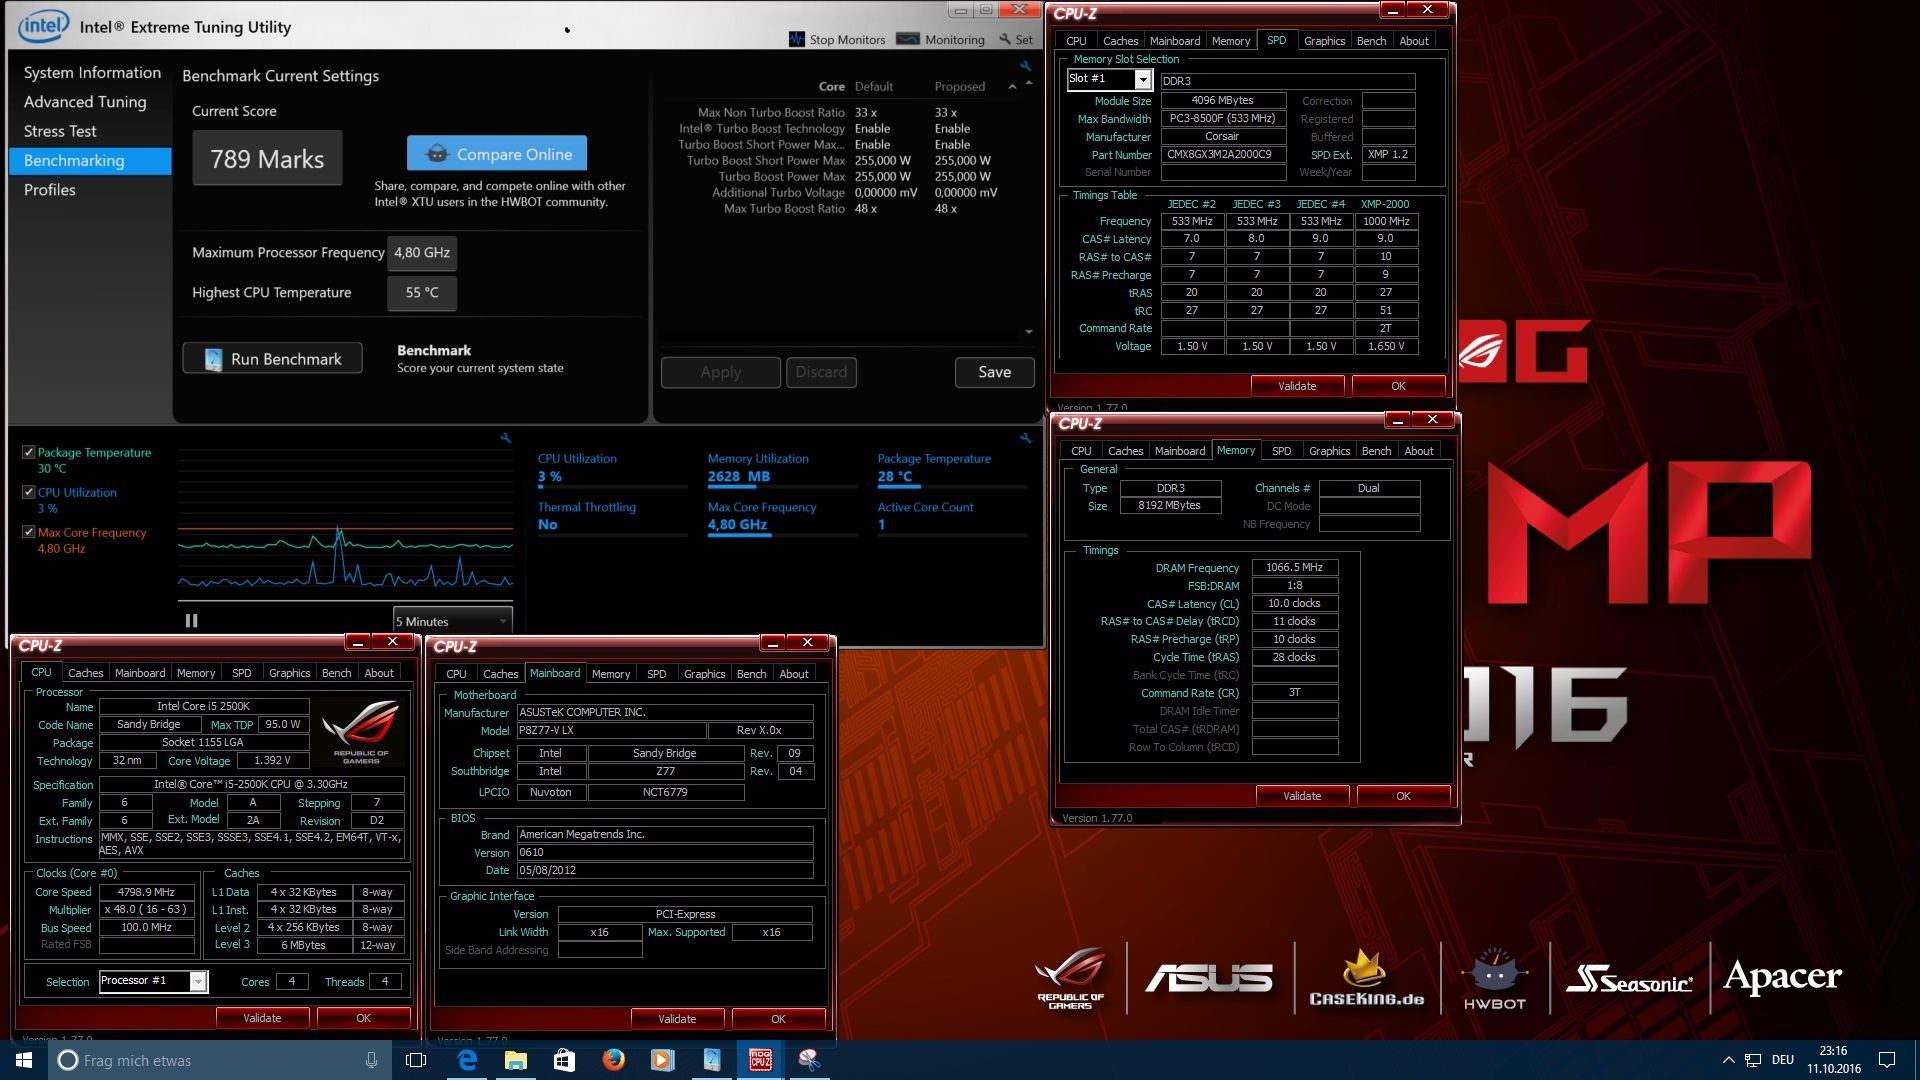Open the Windows Start menu
1920x1080 pixels.
pyautogui.click(x=24, y=1060)
